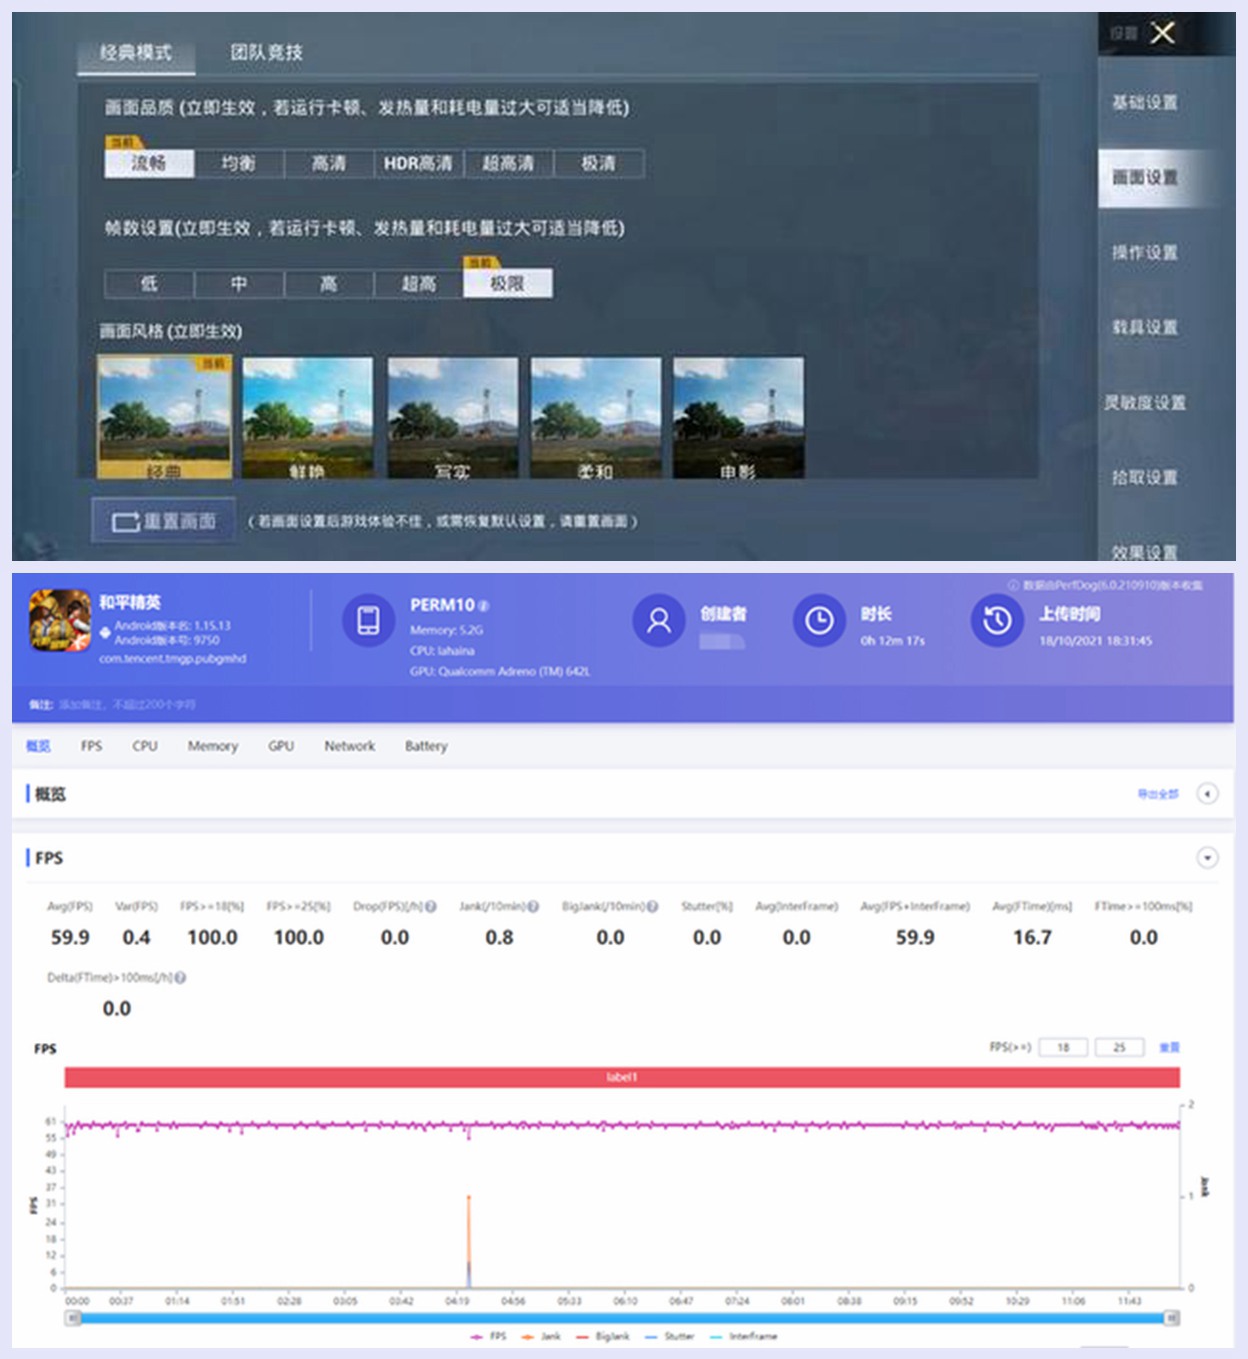The image size is (1248, 1359).
Task: Click the 上传时间 history clock icon
Action: 997,620
